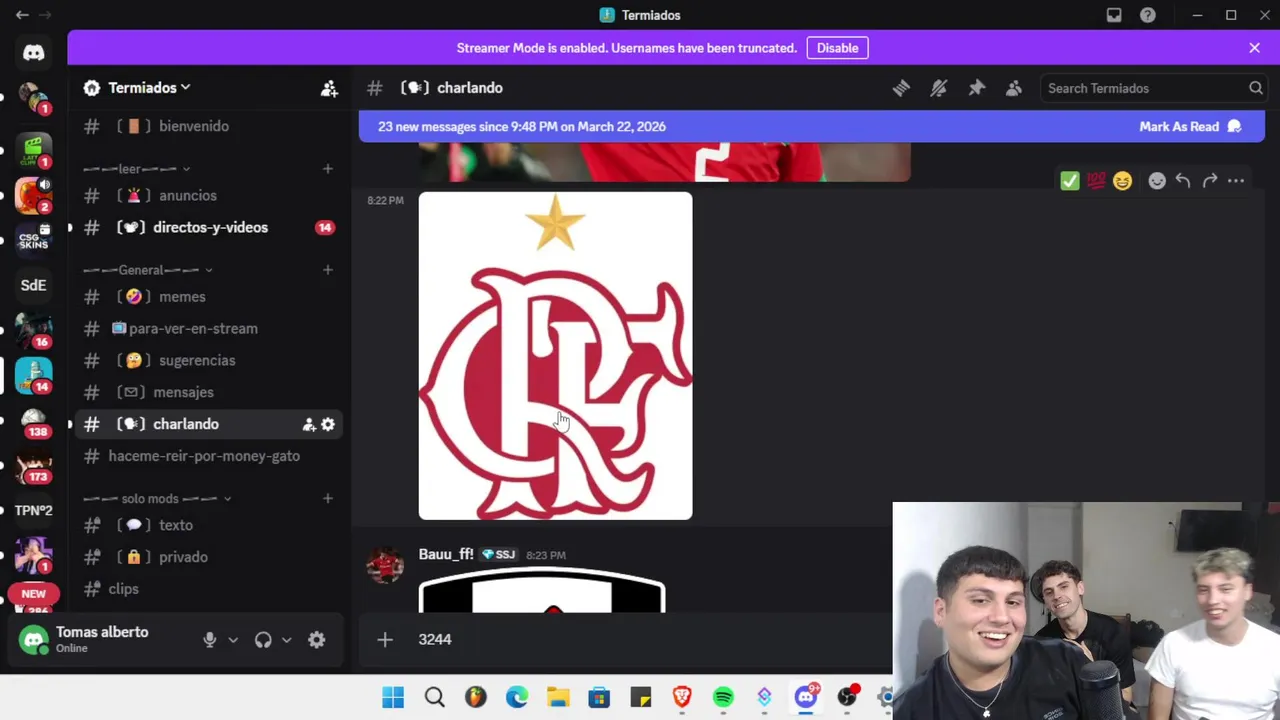Screen dimensions: 1280x720
Task: Toggle headphone deafen
Action: [x=263, y=640]
